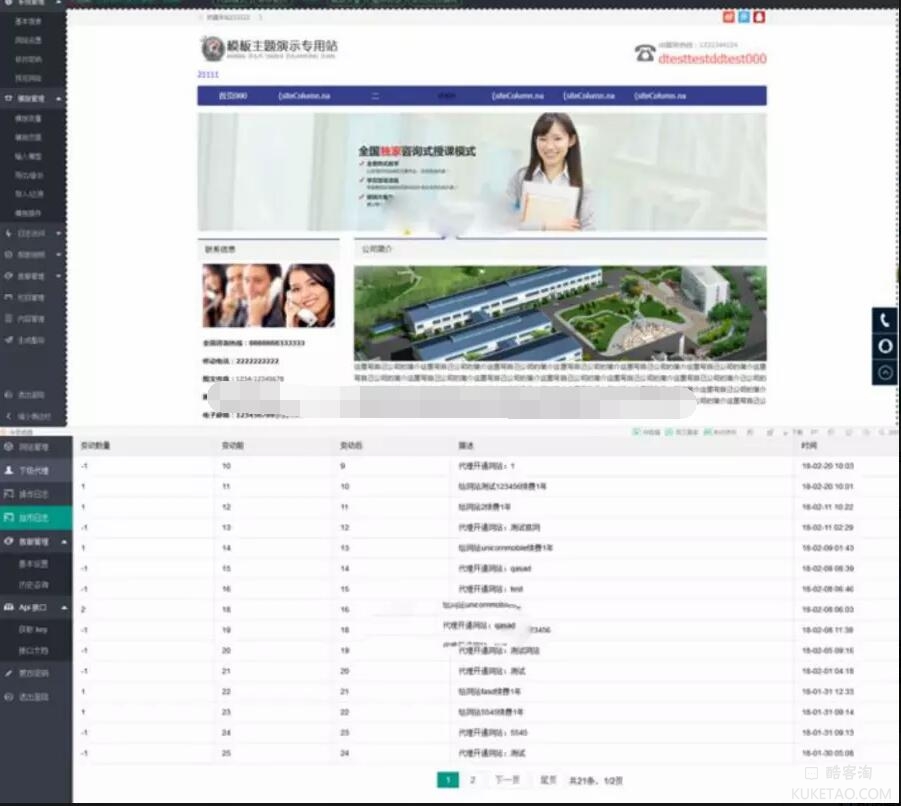This screenshot has width=901, height=806.
Task: Select the green highlighted log menu item
Action: (34, 517)
